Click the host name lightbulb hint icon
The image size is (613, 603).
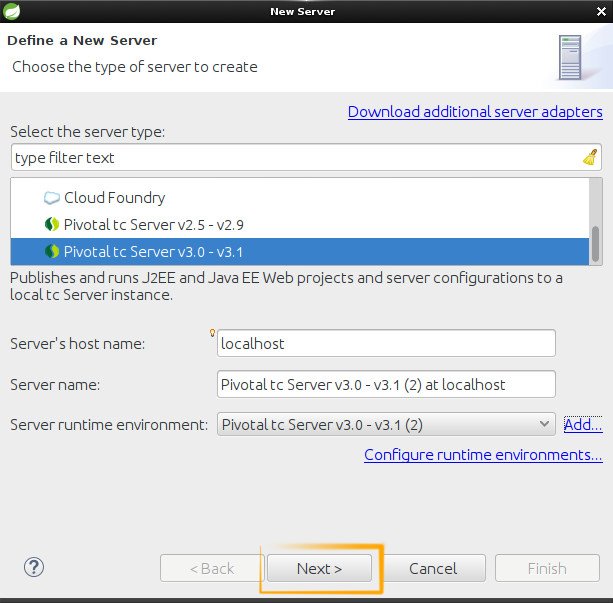(x=212, y=333)
